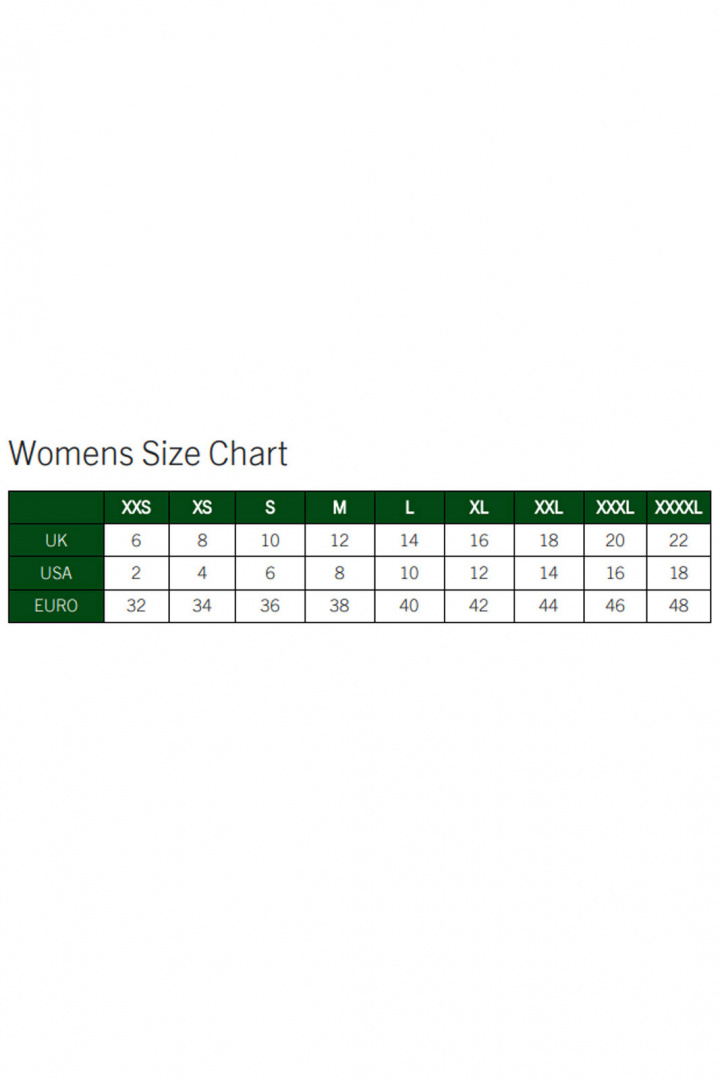Click EURO size 40 under L
This screenshot has height=1080, width=720.
409,606
